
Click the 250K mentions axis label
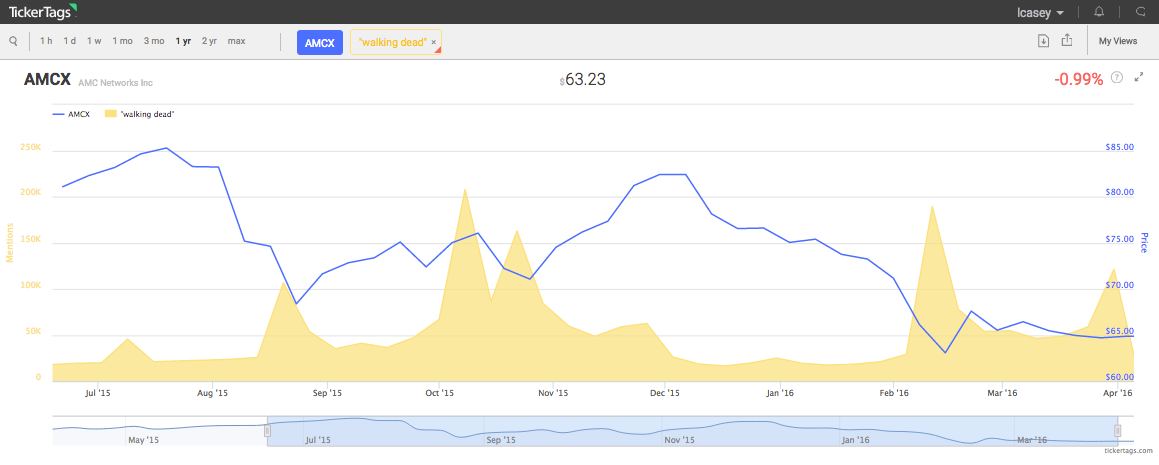click(32, 147)
